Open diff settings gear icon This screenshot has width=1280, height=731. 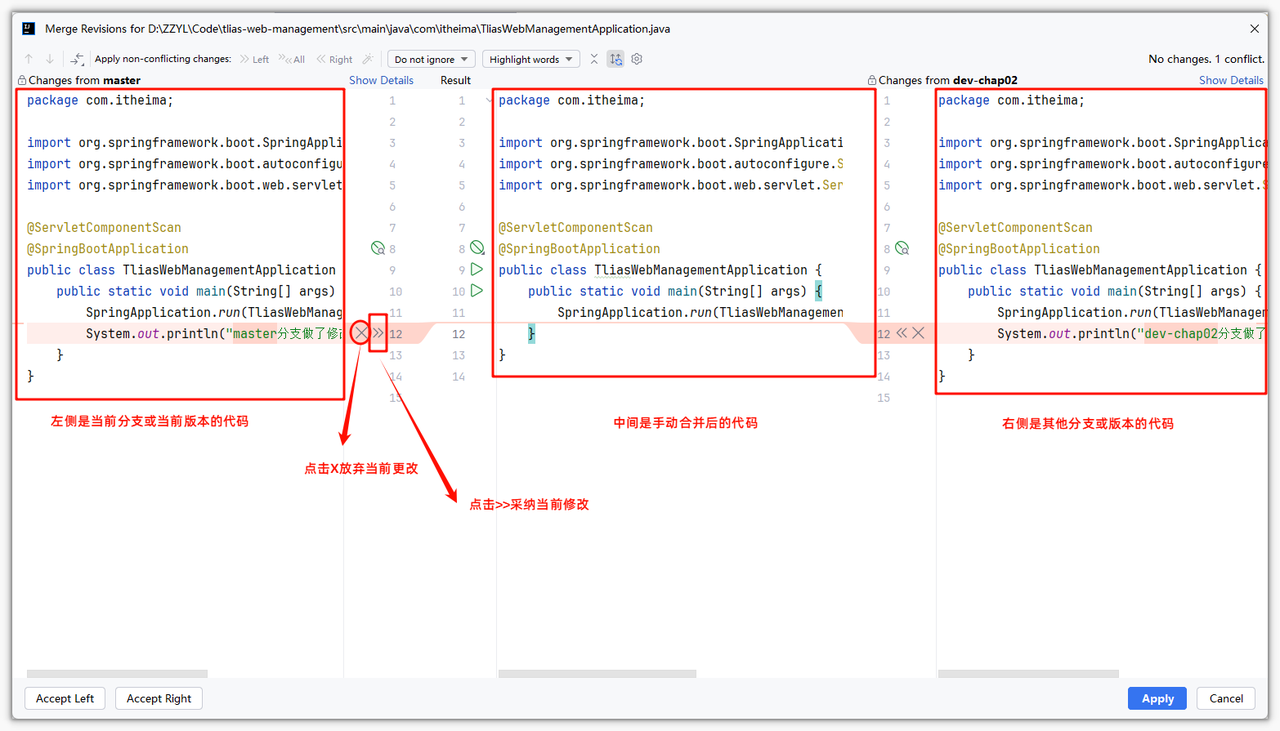637,60
